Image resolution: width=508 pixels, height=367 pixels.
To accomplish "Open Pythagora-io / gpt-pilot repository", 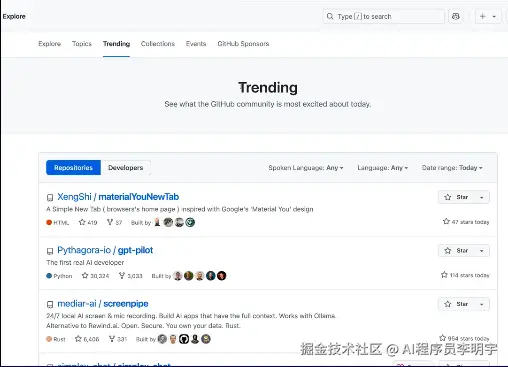I will click(105, 250).
